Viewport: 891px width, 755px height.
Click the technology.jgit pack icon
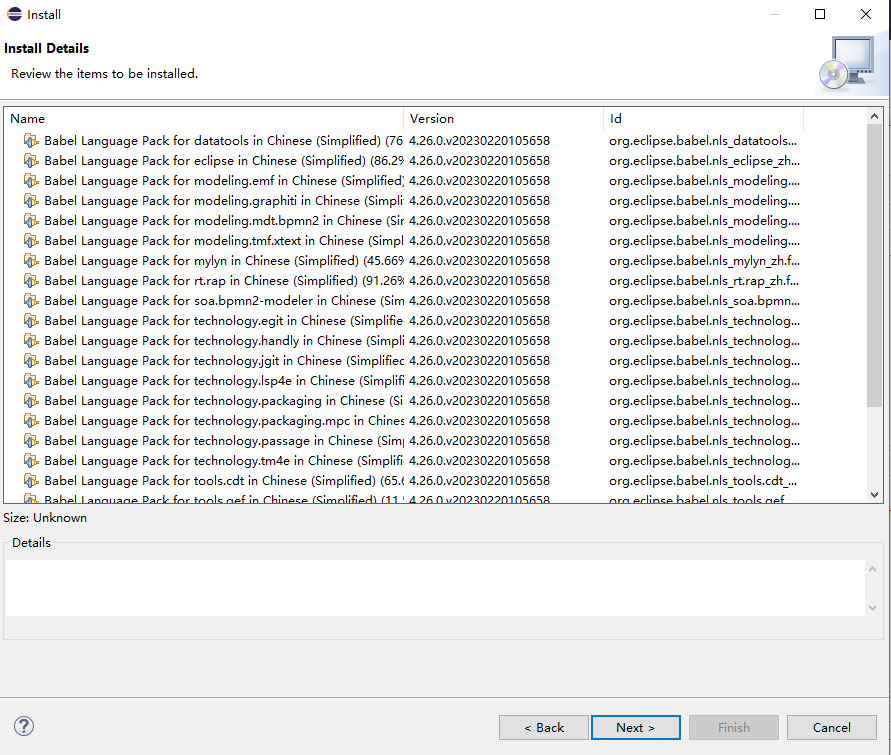31,361
